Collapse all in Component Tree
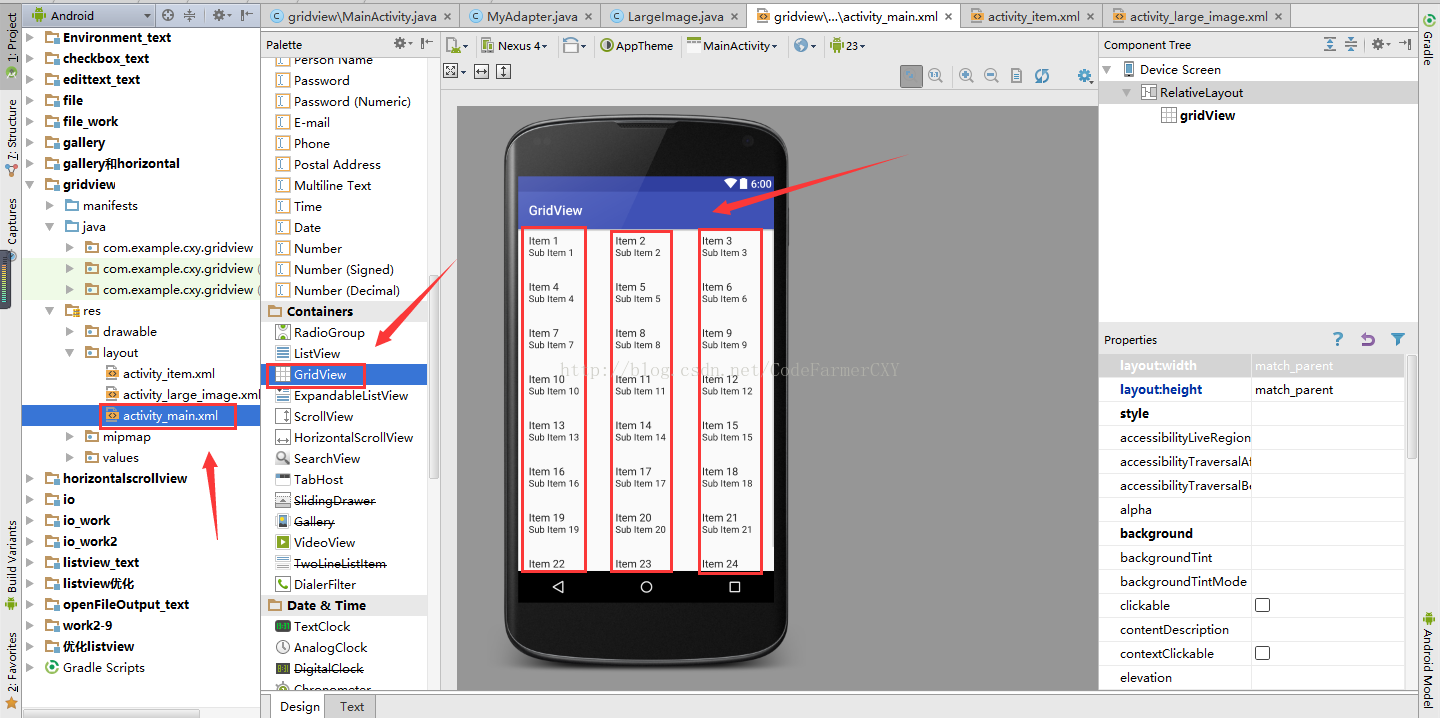The height and width of the screenshot is (718, 1440). coord(1351,44)
